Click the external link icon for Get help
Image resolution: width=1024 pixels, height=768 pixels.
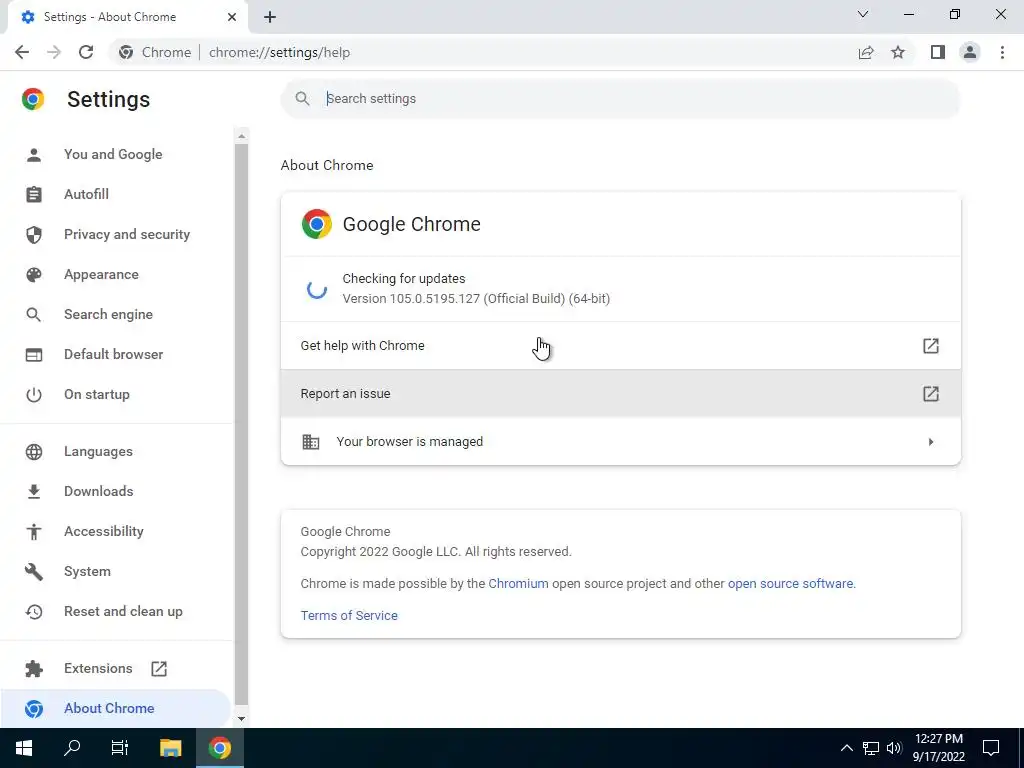(931, 346)
